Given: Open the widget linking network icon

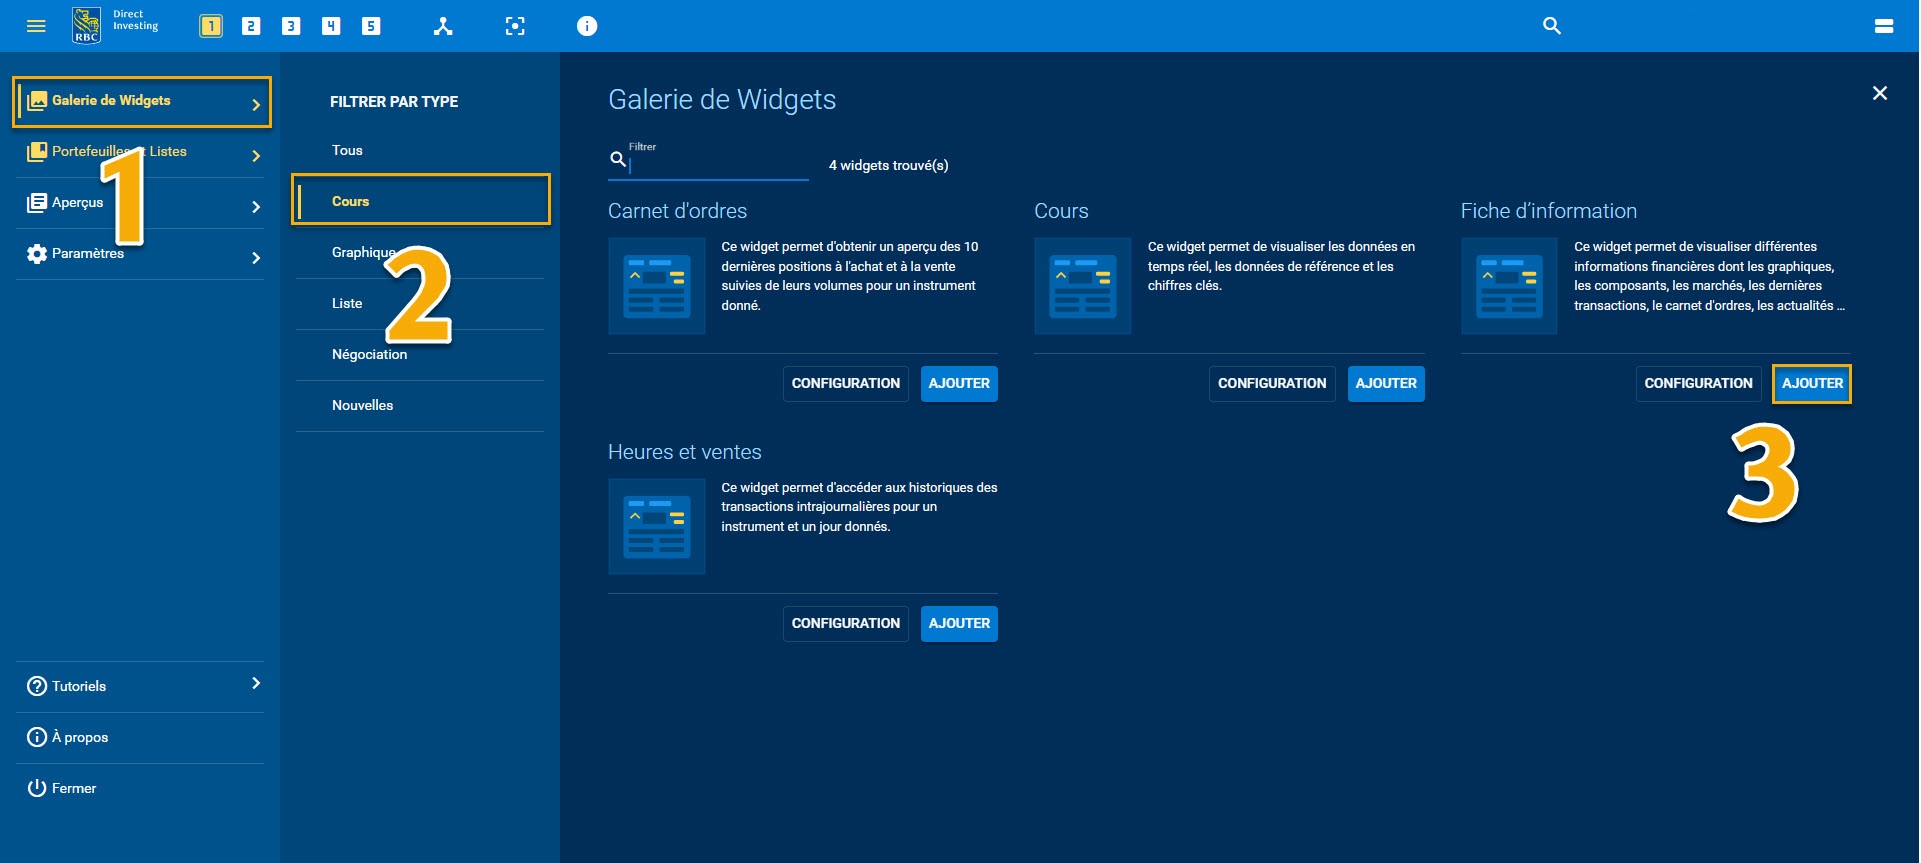Looking at the screenshot, I should (x=443, y=26).
